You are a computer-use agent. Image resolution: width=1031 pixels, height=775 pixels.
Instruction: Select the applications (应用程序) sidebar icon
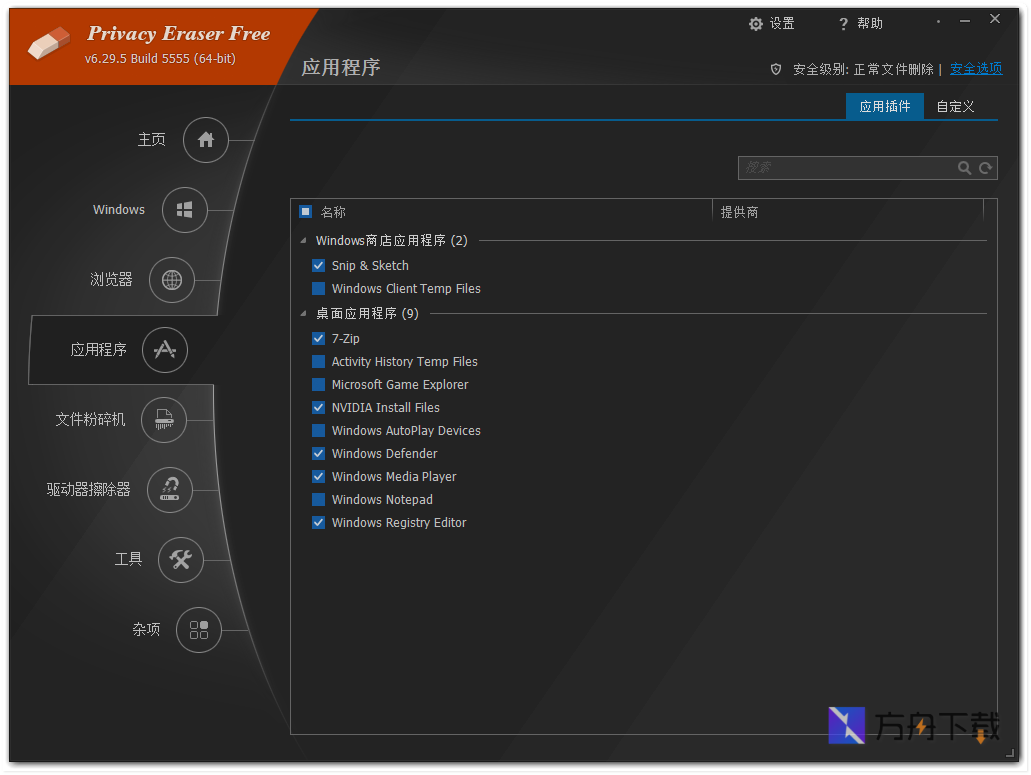[x=164, y=350]
